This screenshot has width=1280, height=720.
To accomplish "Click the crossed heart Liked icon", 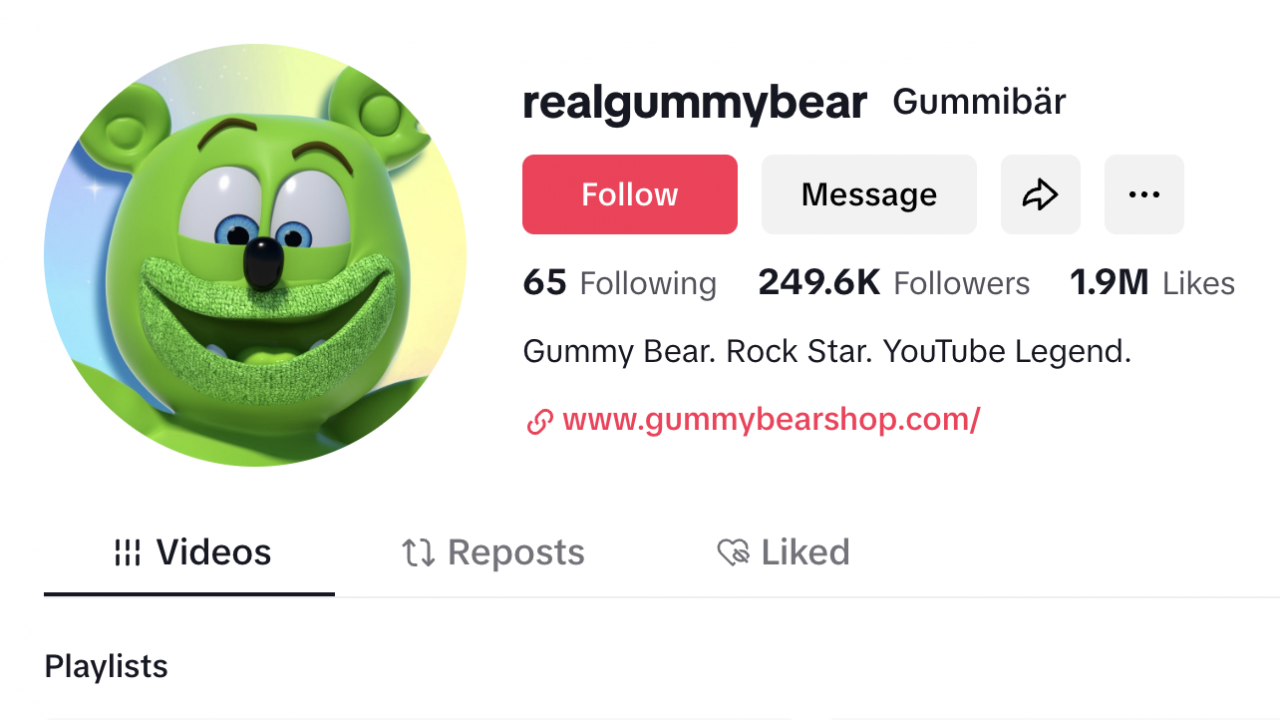I will tap(733, 552).
